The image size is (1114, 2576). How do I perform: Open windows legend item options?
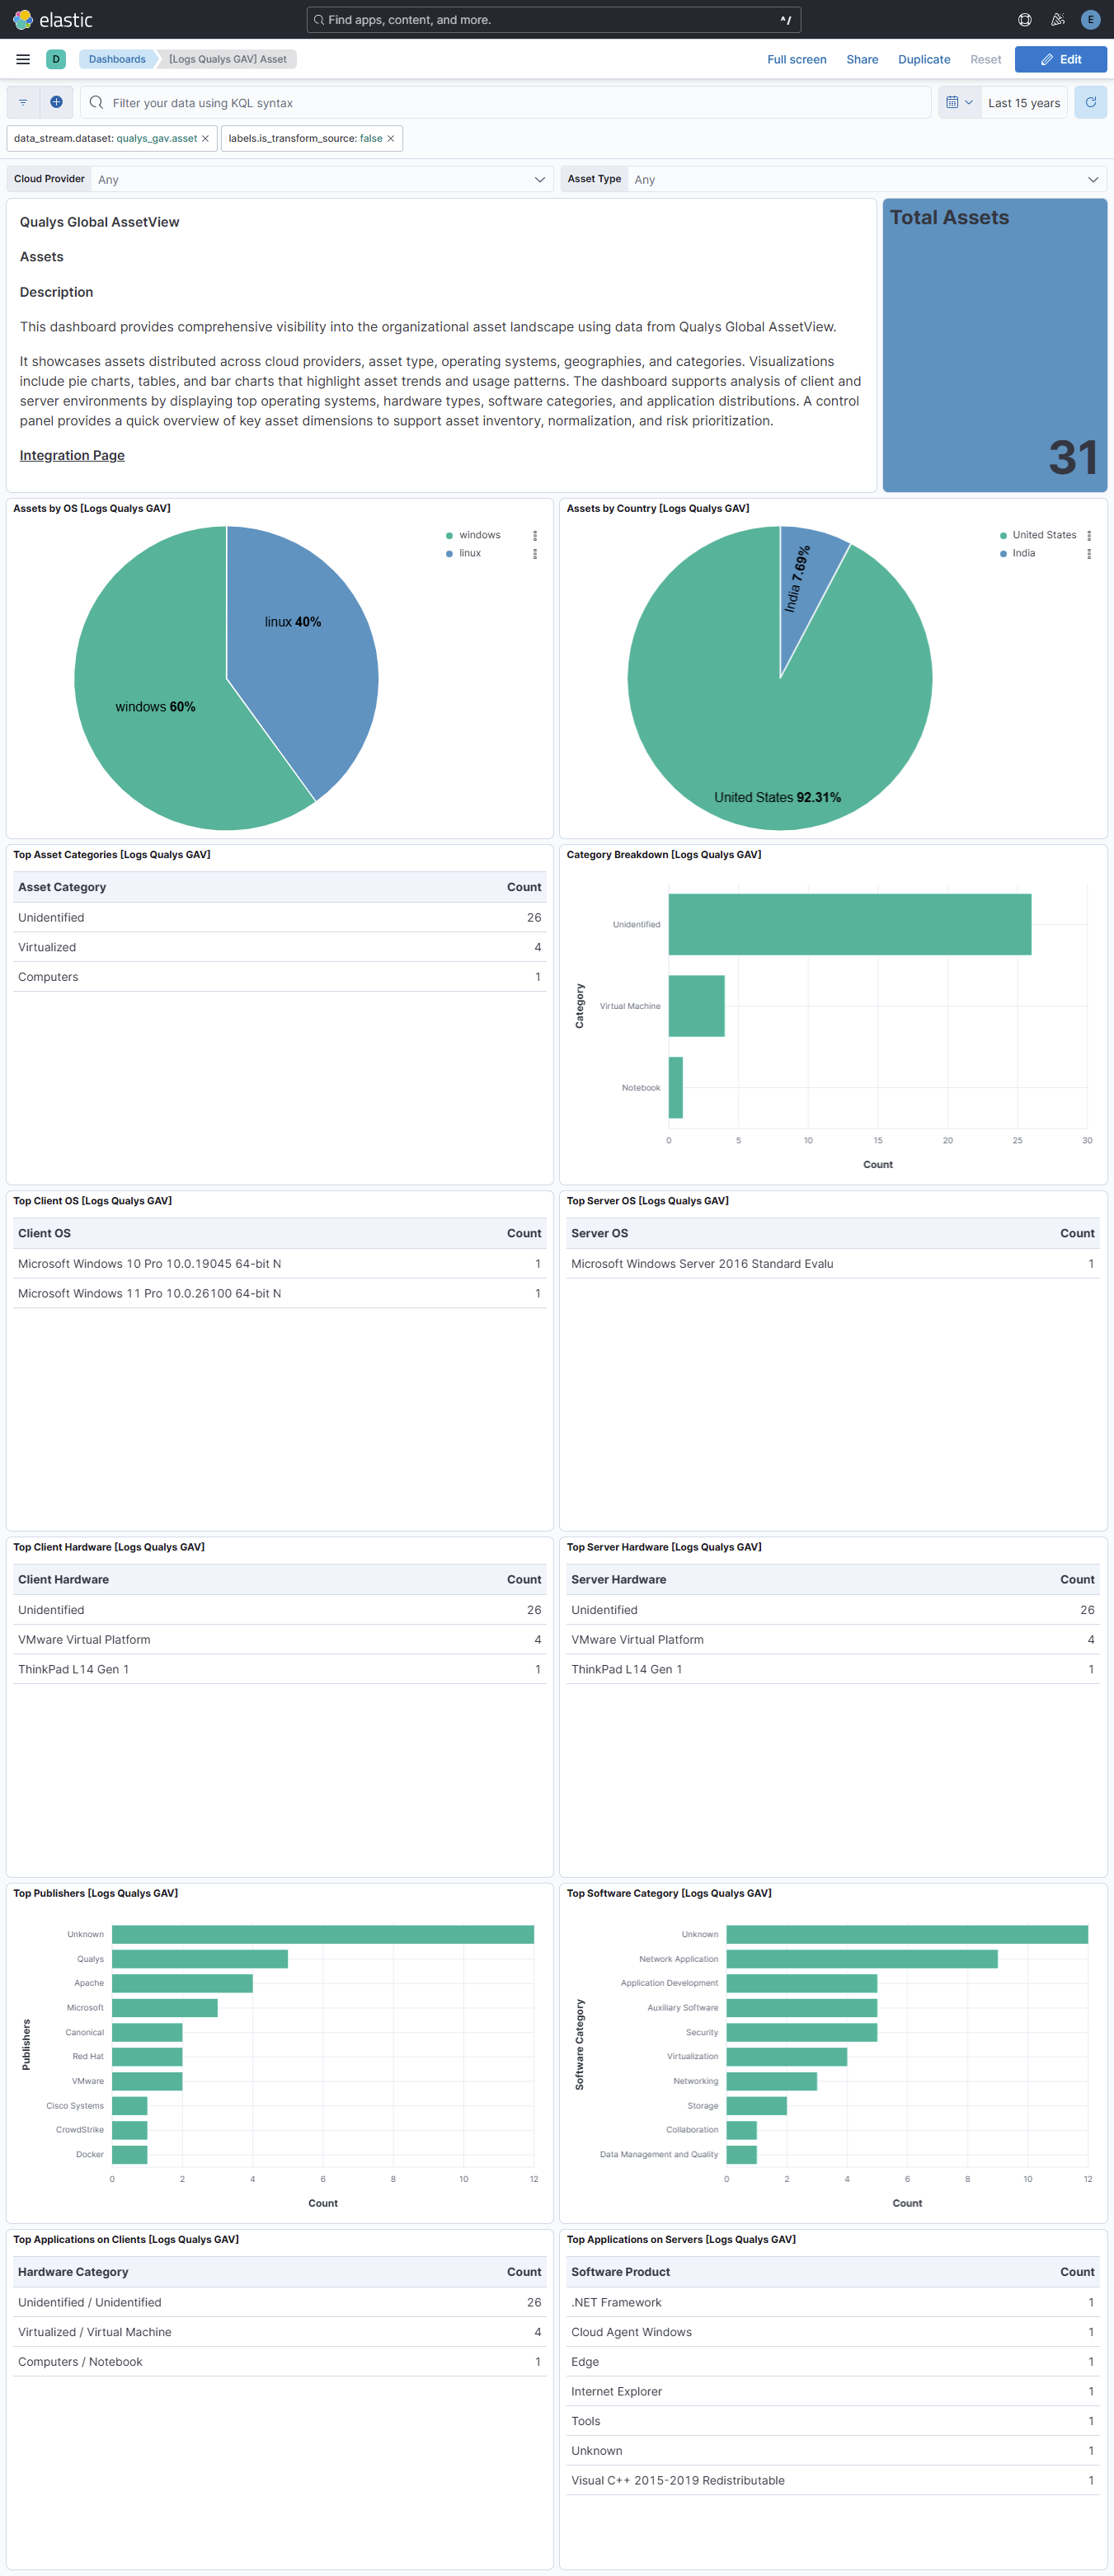click(x=535, y=536)
